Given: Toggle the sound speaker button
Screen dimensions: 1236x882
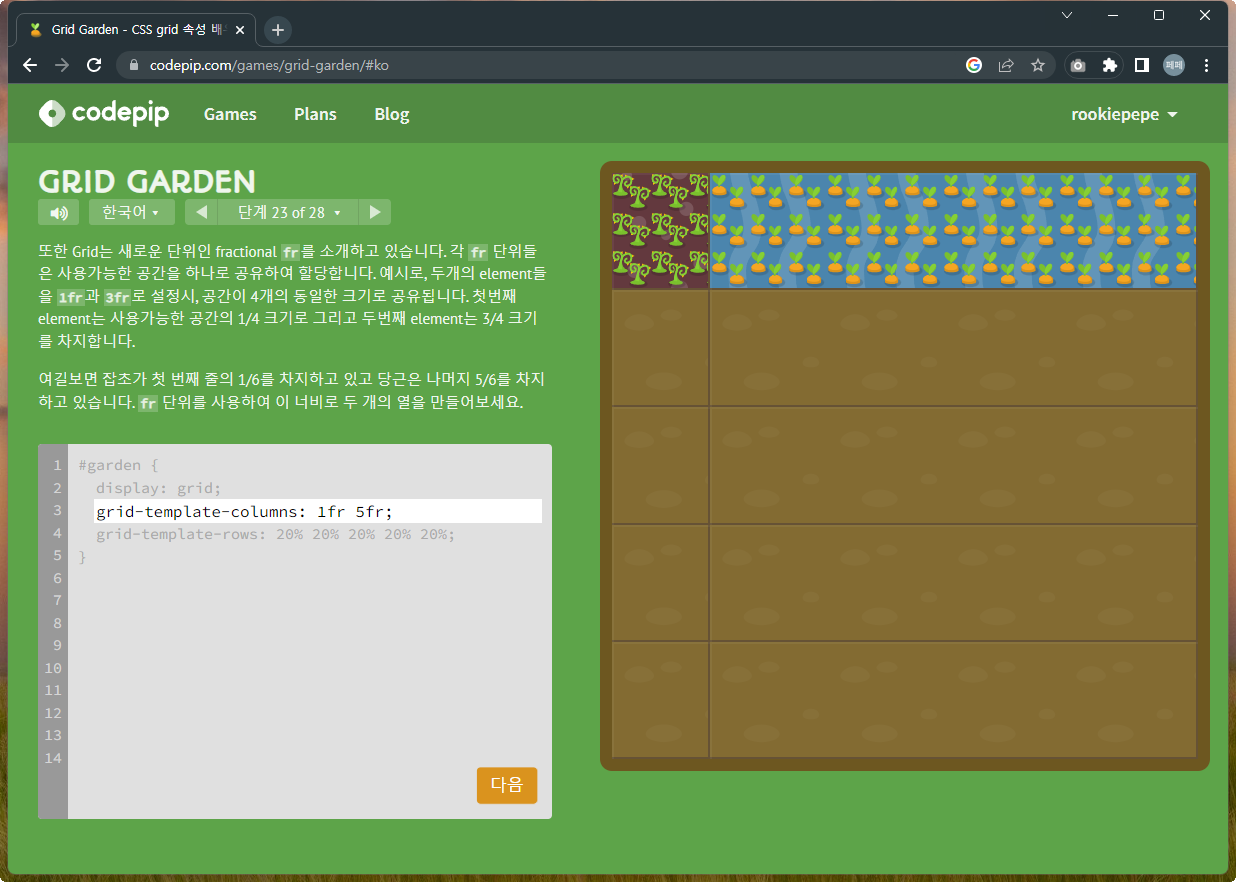Looking at the screenshot, I should (58, 212).
